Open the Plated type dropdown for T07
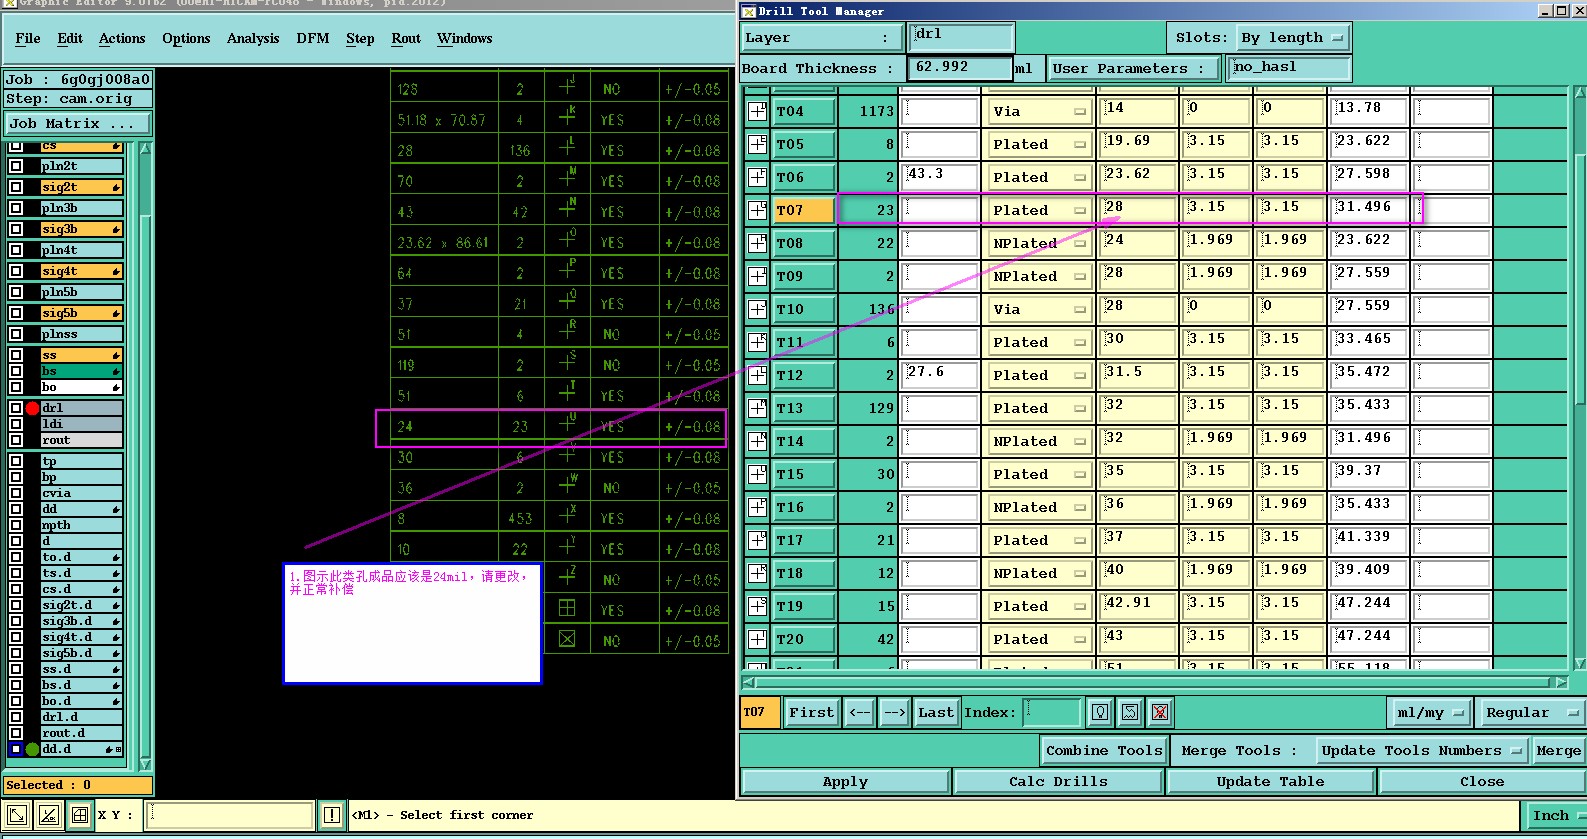 tap(1038, 210)
